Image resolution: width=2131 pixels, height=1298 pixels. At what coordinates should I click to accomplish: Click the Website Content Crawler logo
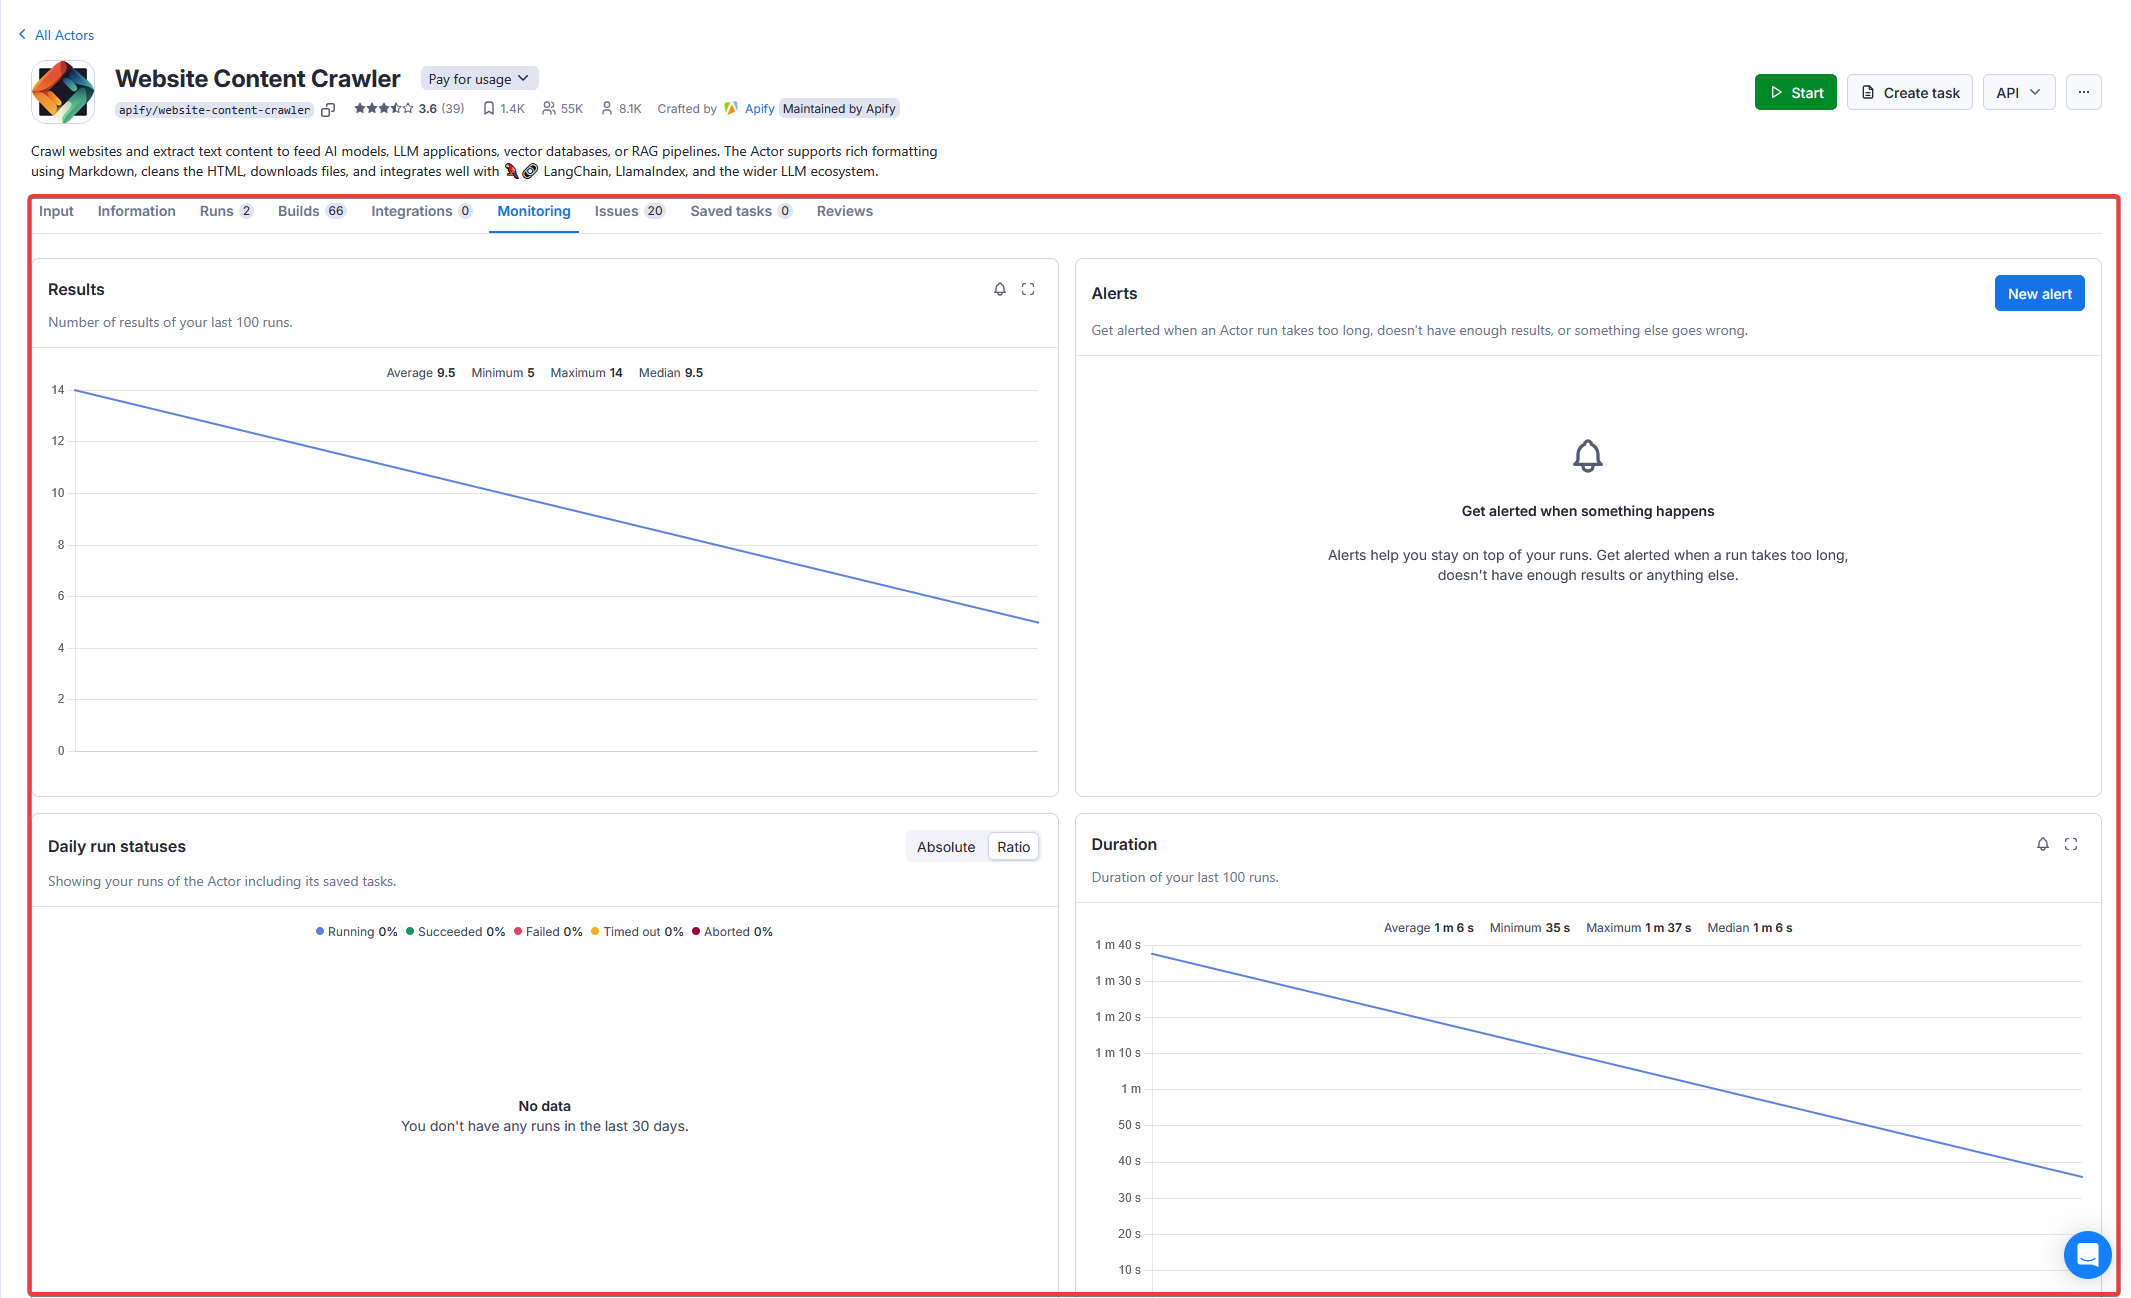[x=63, y=92]
